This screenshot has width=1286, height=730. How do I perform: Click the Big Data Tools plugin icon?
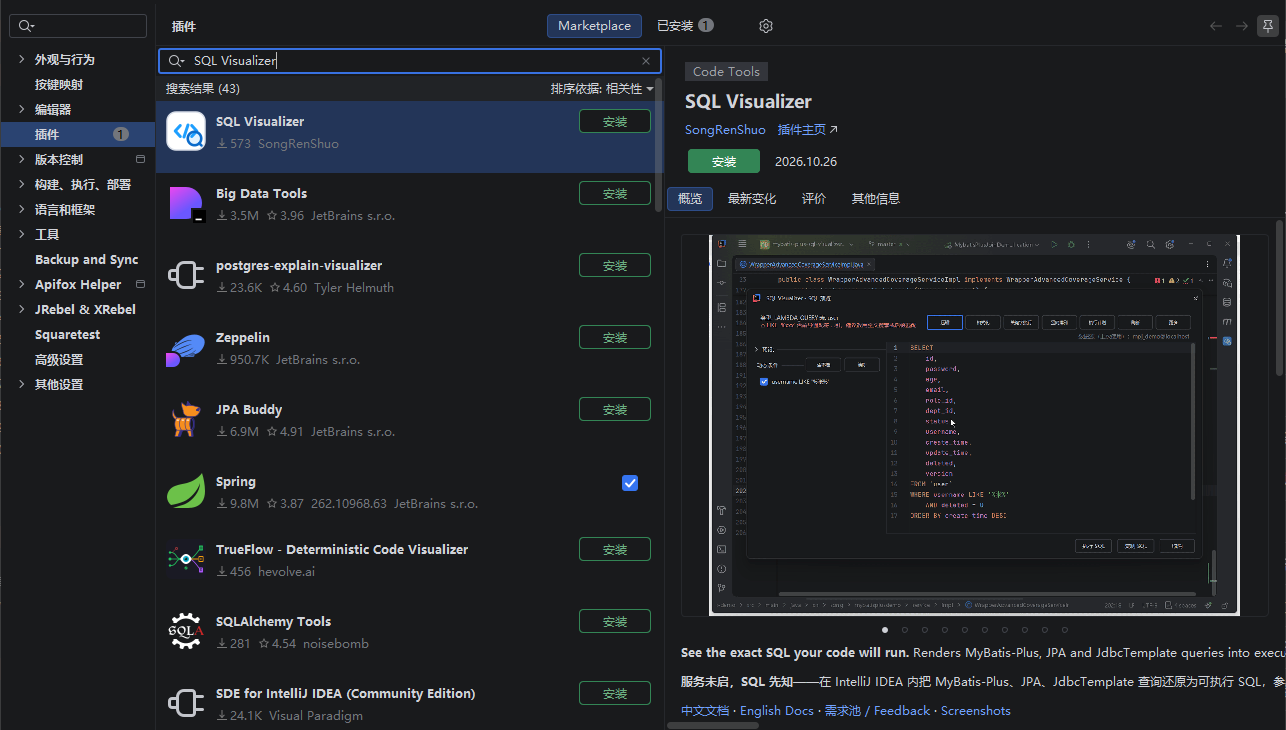[x=186, y=203]
